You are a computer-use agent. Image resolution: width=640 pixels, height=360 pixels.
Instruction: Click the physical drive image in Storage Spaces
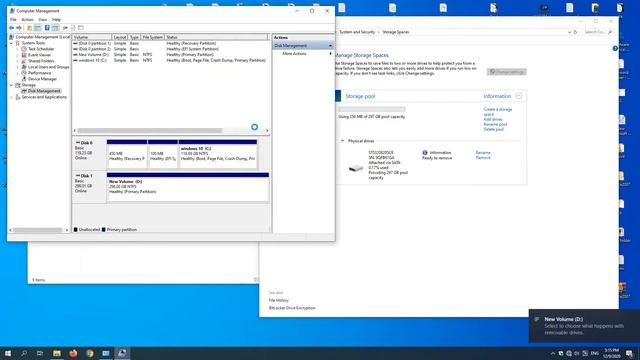point(356,168)
